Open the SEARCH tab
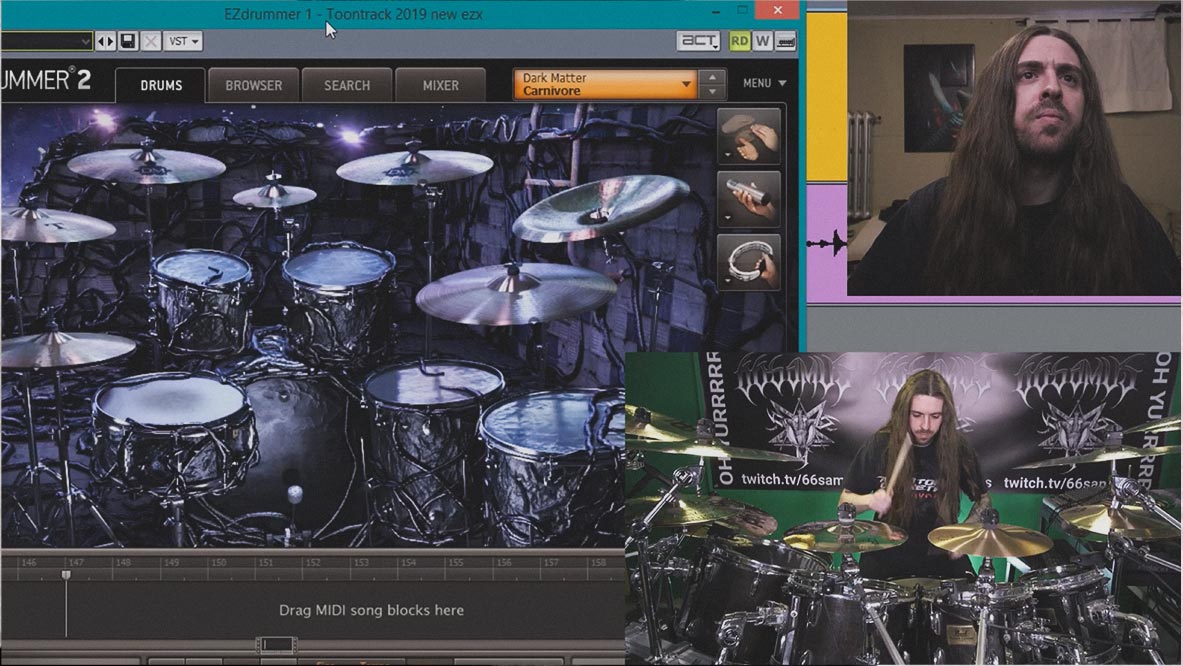This screenshot has width=1183, height=666. (x=347, y=85)
